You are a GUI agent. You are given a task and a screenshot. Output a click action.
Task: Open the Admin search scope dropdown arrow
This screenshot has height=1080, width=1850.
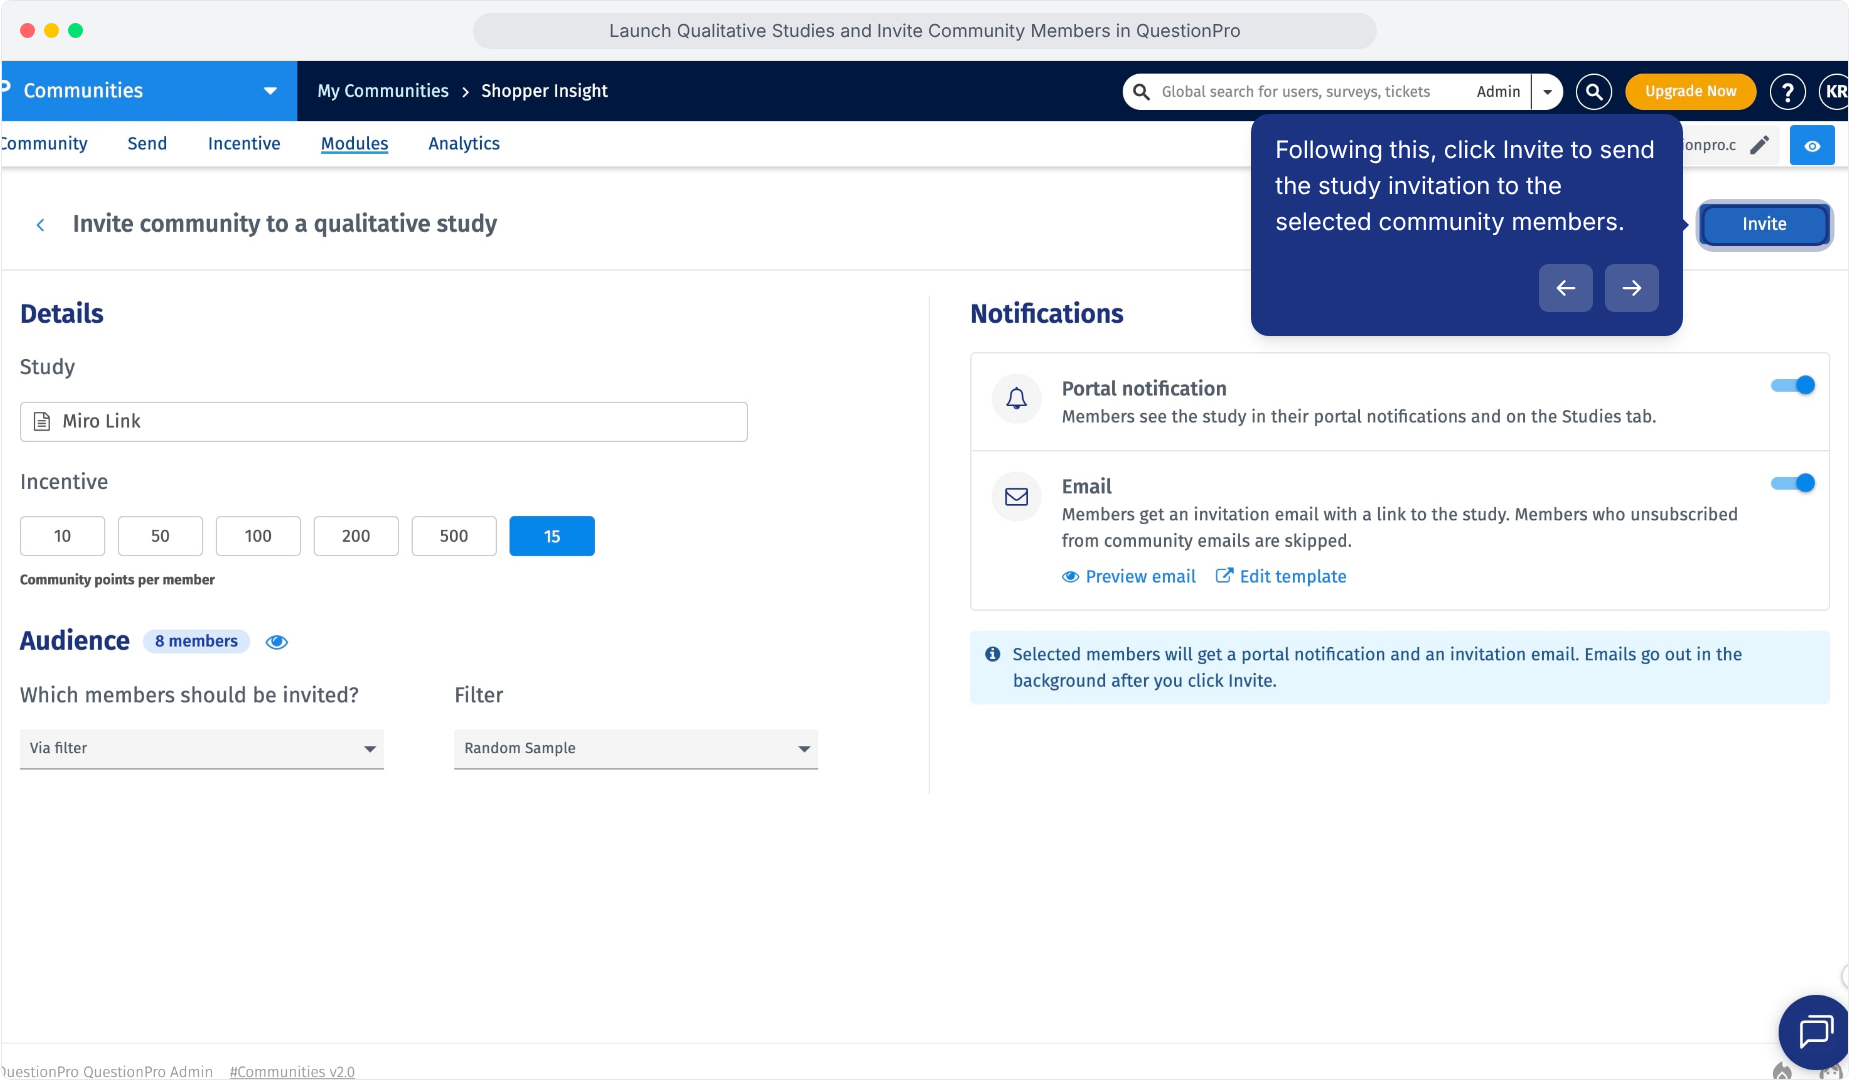pos(1548,92)
